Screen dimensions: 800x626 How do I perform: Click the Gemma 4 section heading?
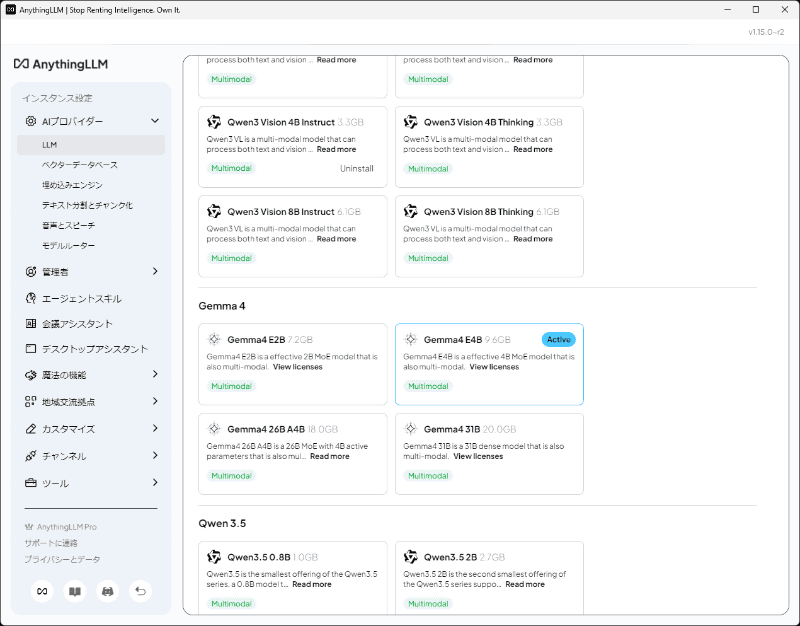(222, 306)
